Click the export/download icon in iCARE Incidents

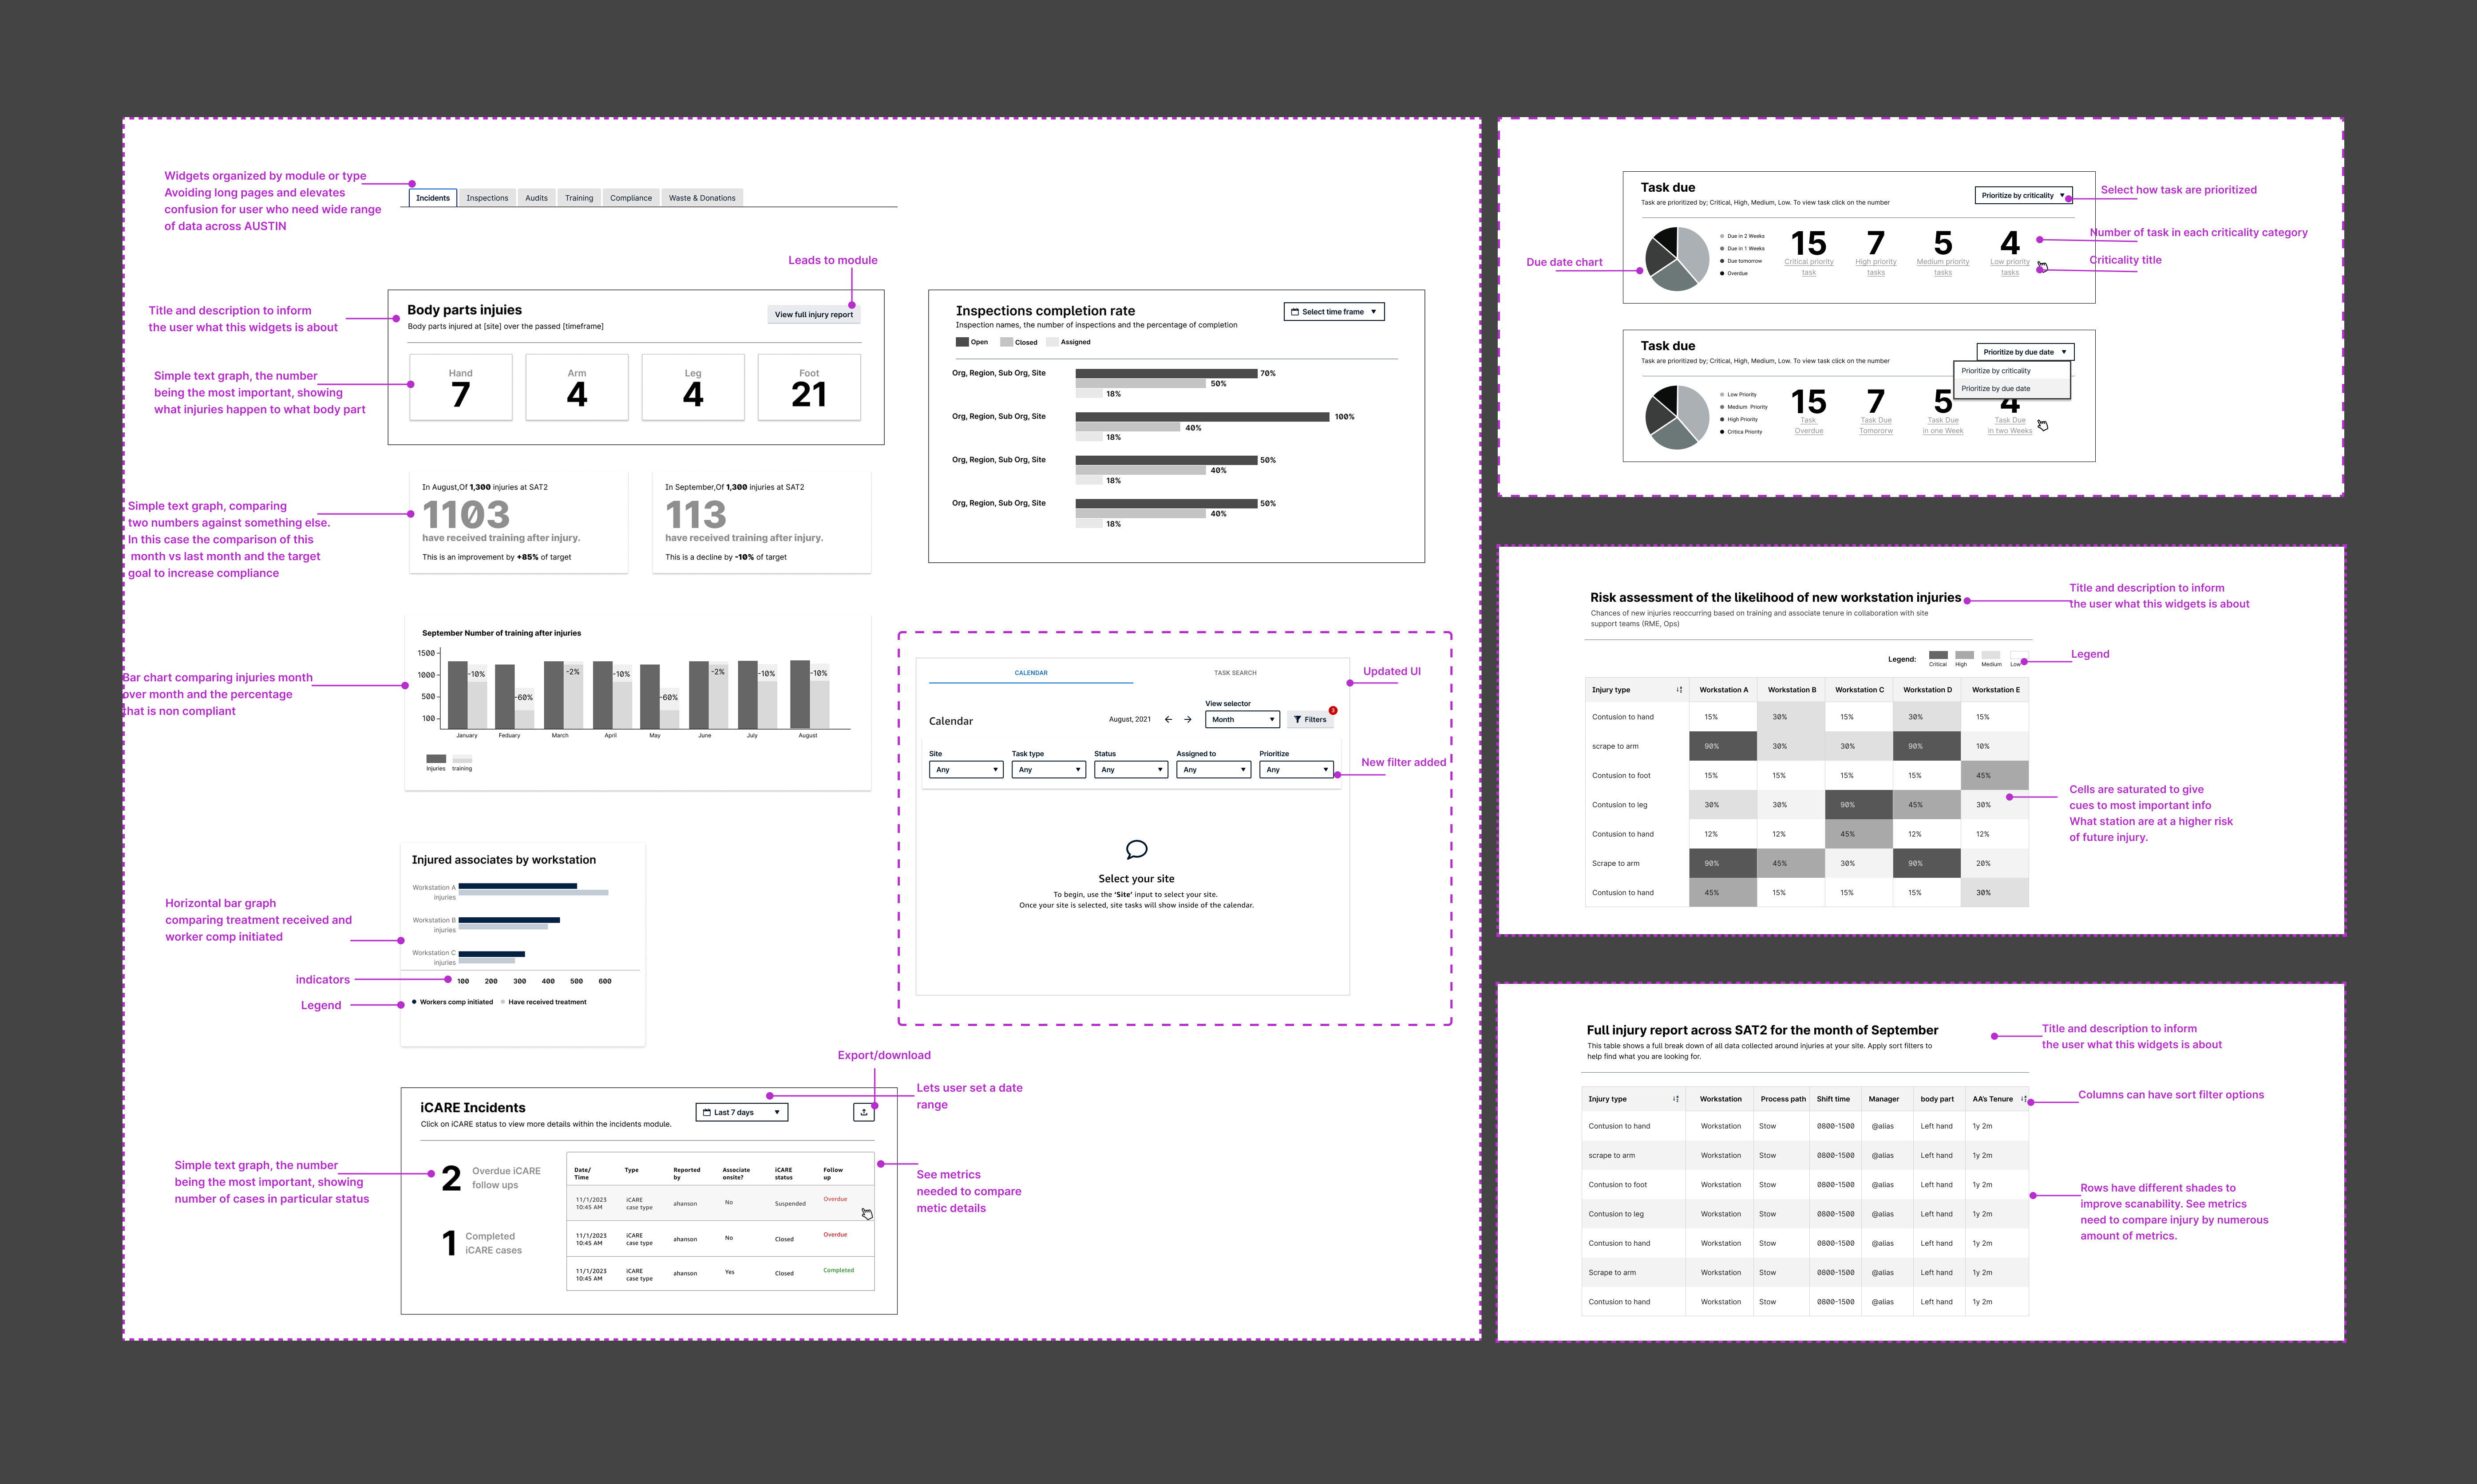(x=864, y=1112)
